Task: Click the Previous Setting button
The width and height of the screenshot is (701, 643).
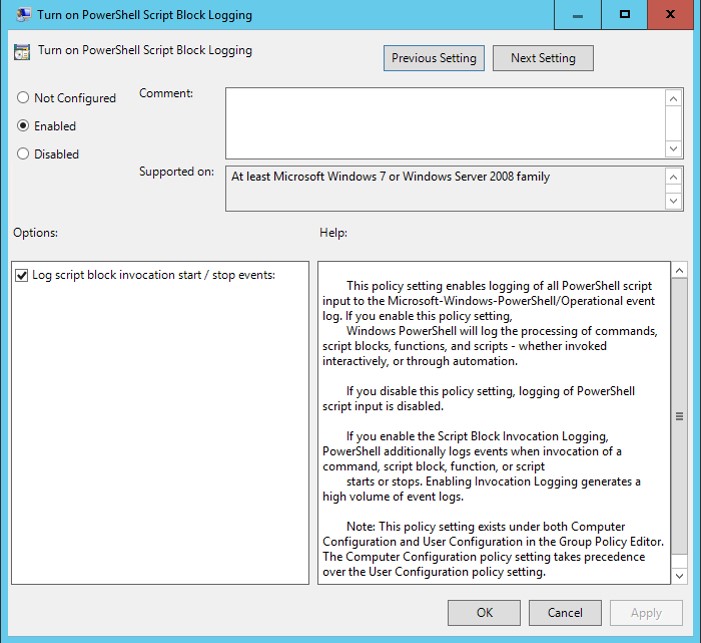Action: click(x=434, y=58)
